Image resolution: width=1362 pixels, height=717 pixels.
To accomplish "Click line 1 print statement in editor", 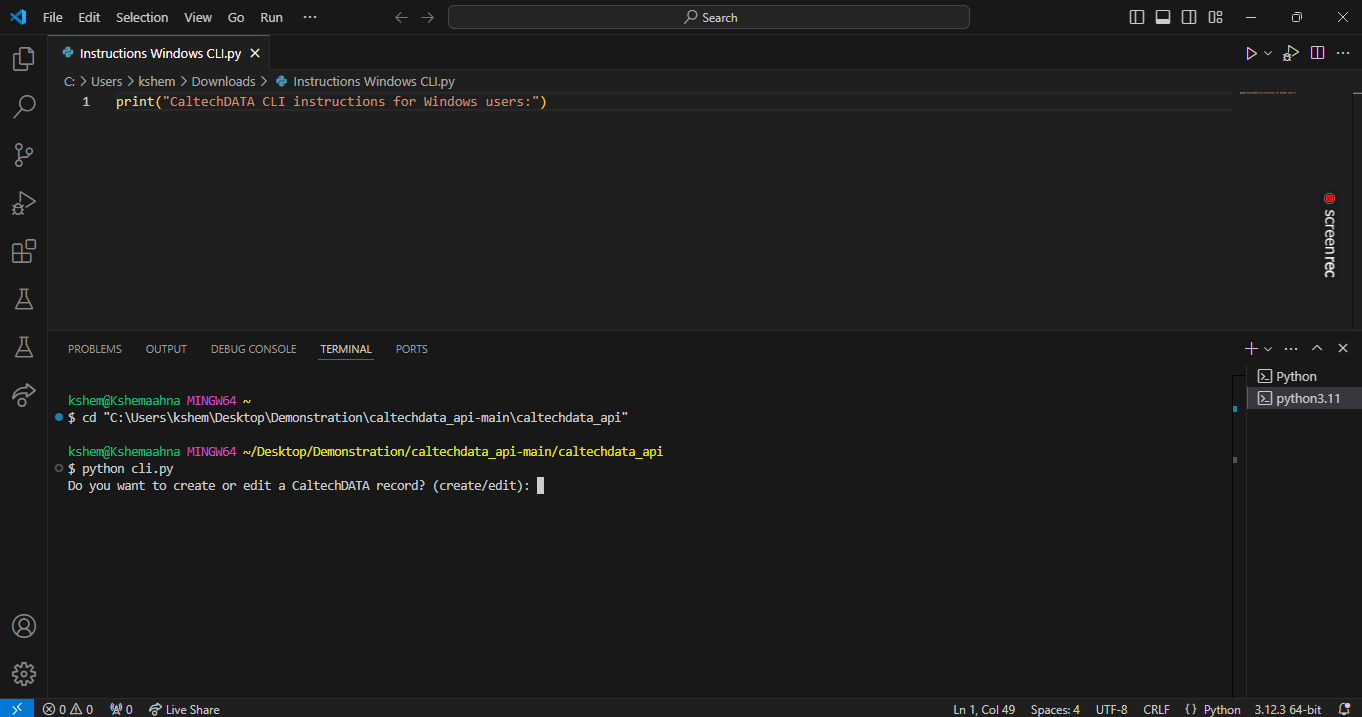I will (331, 102).
